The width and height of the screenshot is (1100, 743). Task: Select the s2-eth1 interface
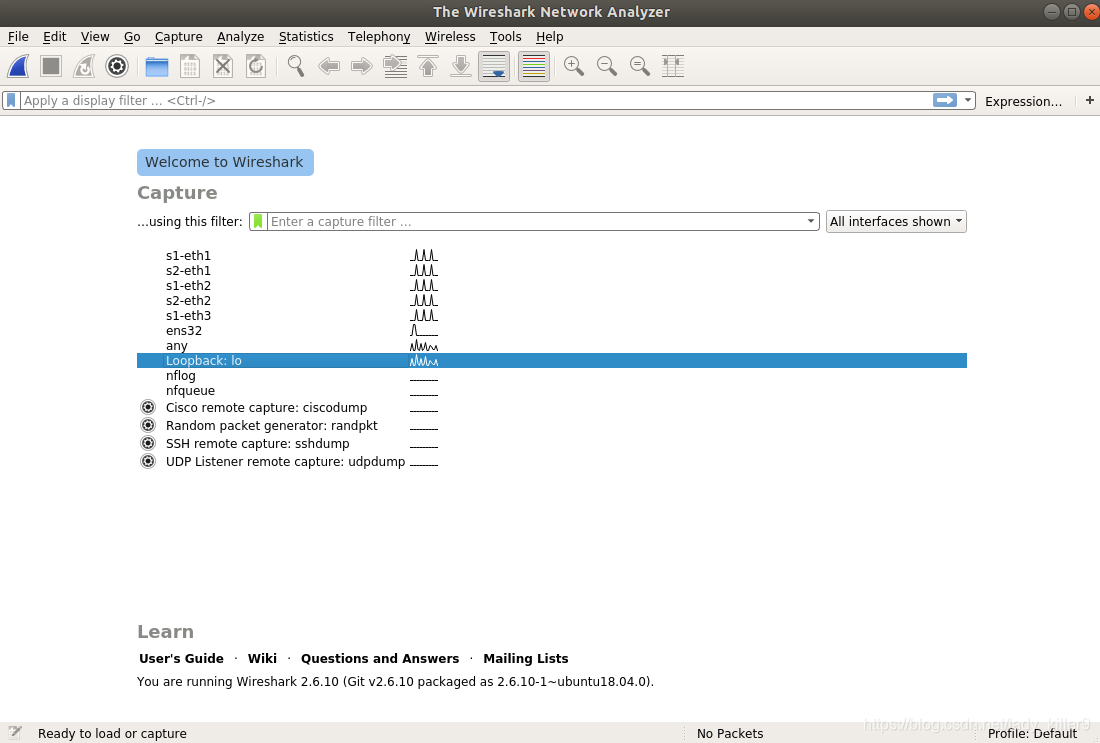[551, 271]
